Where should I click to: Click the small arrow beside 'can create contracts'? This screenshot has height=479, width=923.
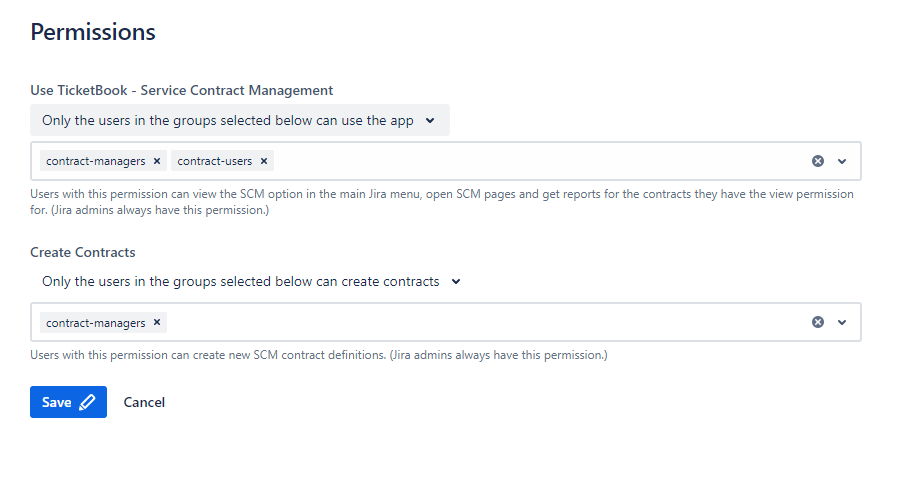coord(456,282)
